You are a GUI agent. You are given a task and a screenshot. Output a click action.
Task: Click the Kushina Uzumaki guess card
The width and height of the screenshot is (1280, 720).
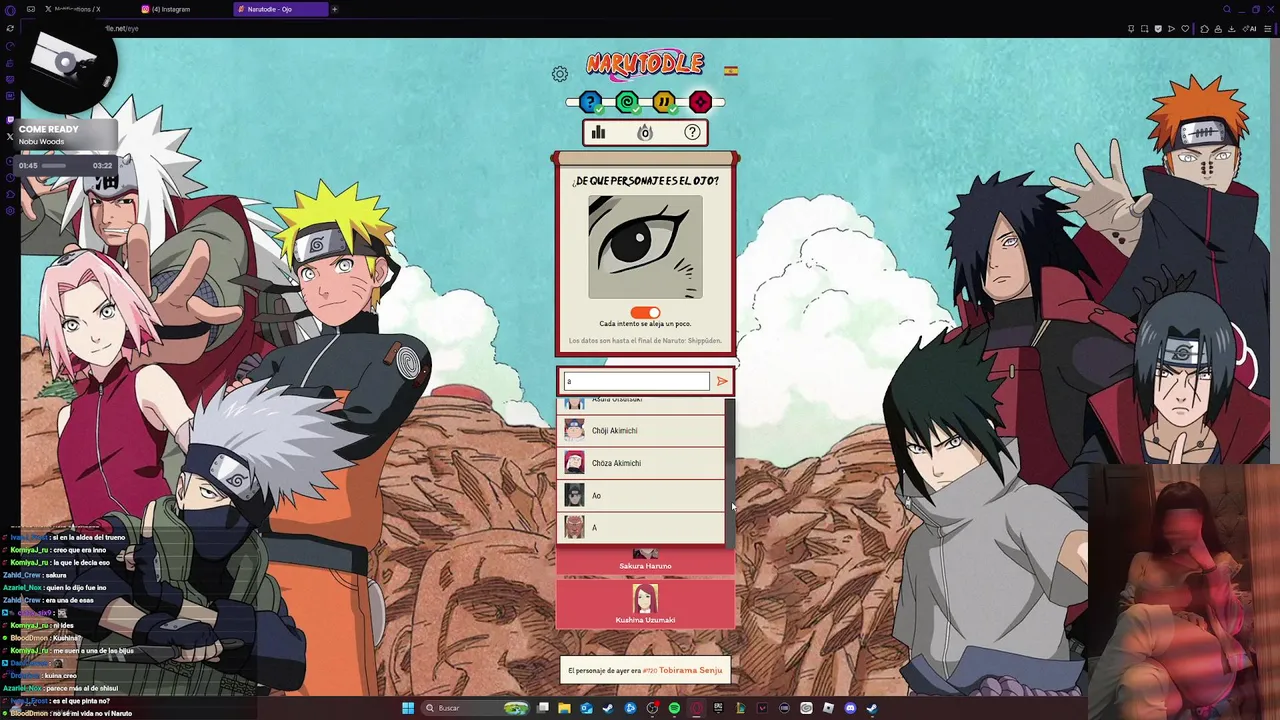click(645, 604)
